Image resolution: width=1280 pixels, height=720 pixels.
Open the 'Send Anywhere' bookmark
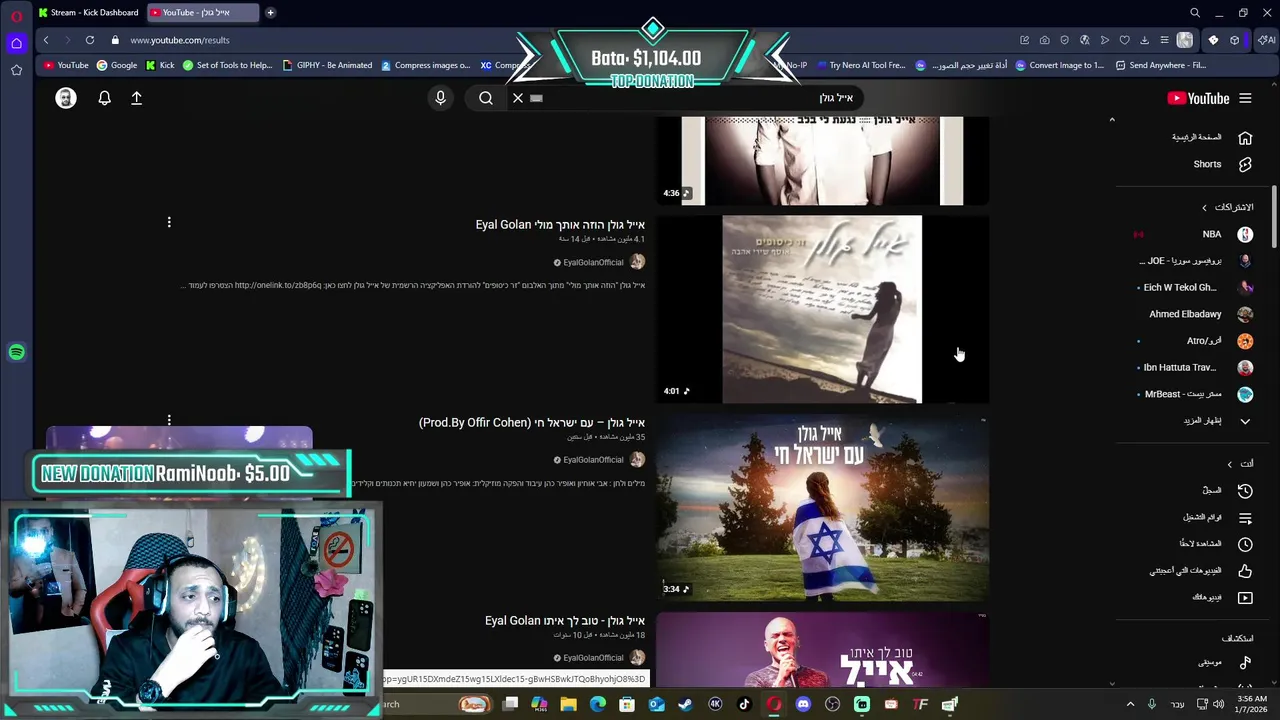point(1160,65)
